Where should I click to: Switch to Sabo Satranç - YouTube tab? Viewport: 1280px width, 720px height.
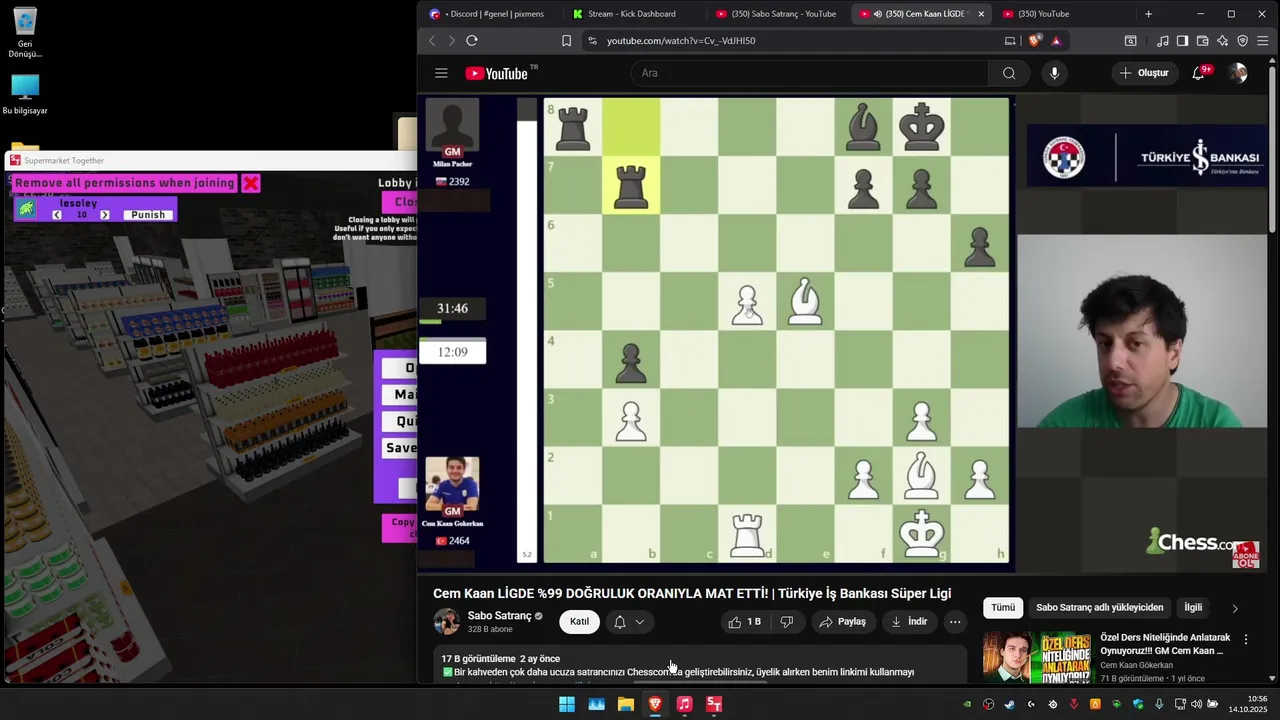point(775,14)
